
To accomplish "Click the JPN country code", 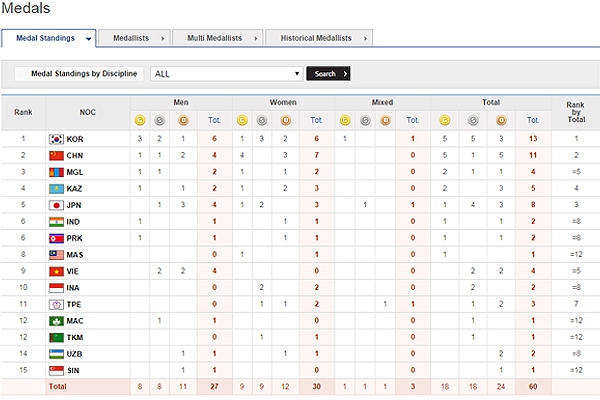I will coord(74,206).
